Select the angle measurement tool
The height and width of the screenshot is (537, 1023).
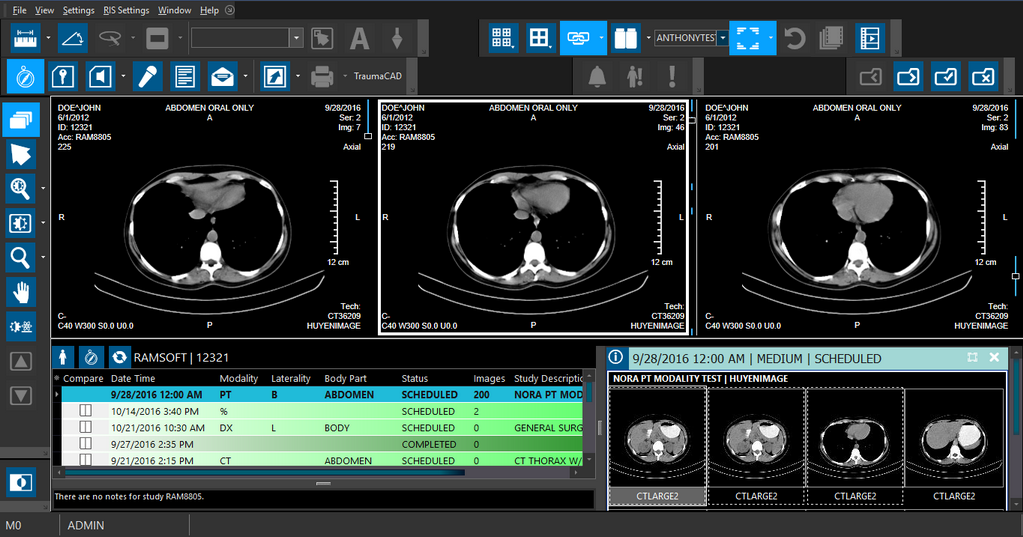(x=72, y=39)
